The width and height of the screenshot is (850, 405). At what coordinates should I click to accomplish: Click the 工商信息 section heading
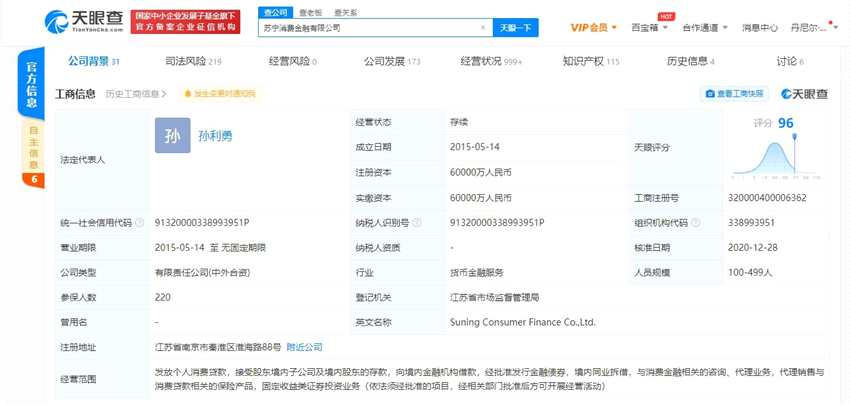[75, 94]
